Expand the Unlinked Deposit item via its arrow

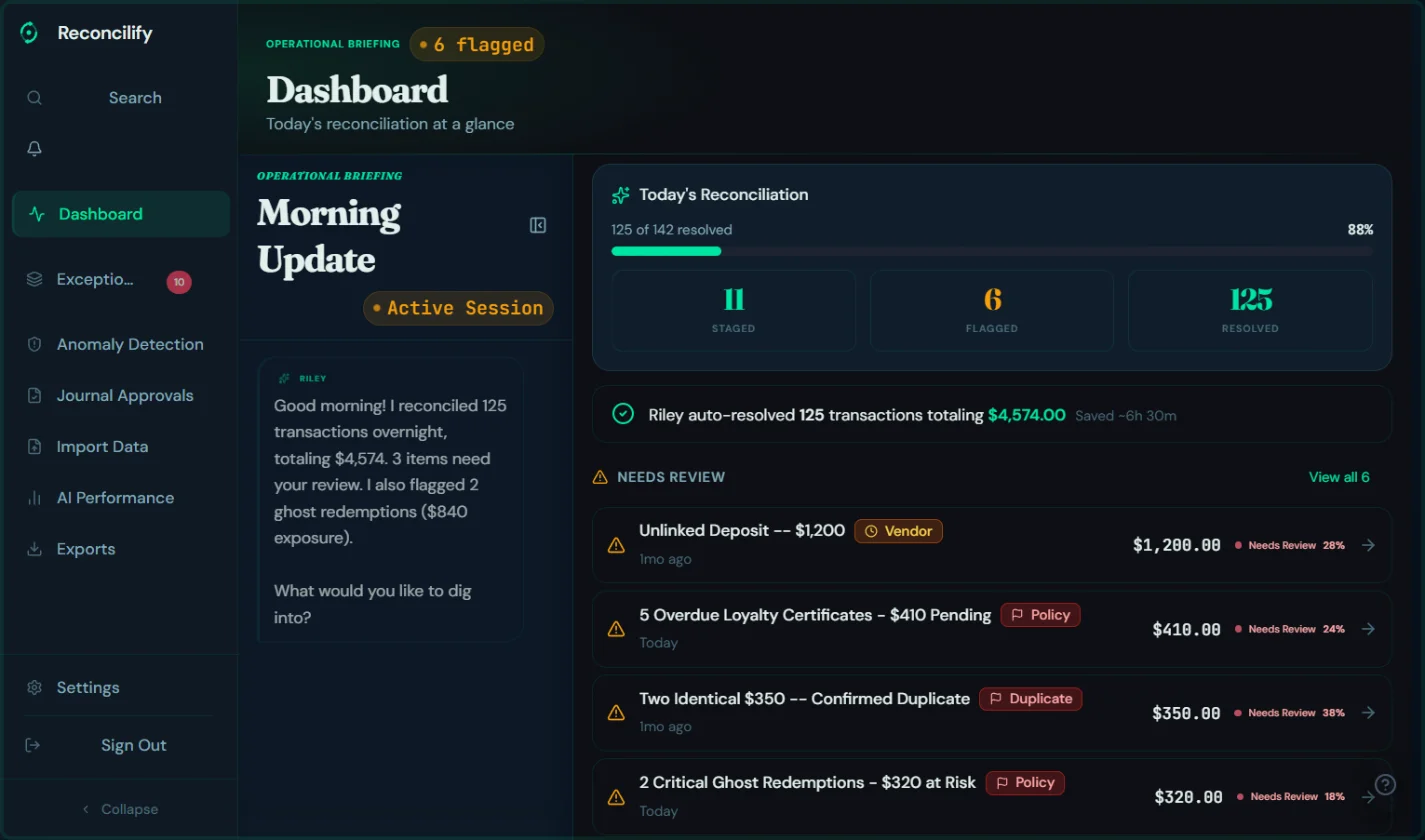point(1367,545)
